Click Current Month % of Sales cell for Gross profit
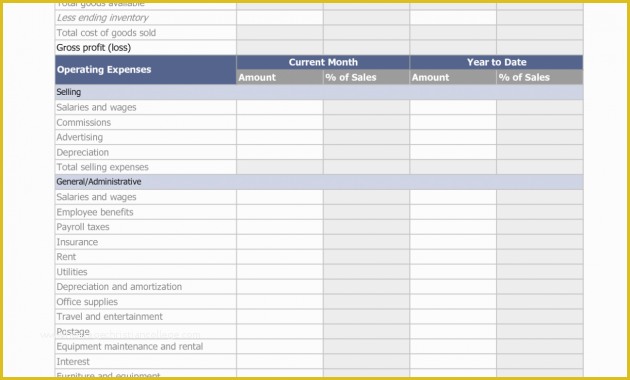Screen dimensions: 630x380 point(366,48)
